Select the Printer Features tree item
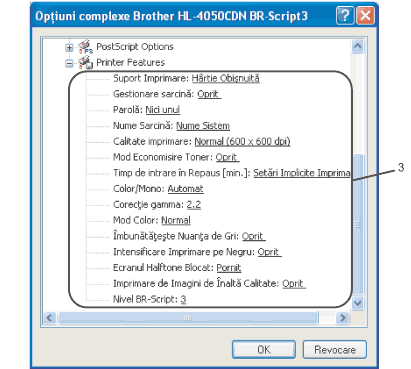This screenshot has width=411, height=369. click(x=130, y=62)
